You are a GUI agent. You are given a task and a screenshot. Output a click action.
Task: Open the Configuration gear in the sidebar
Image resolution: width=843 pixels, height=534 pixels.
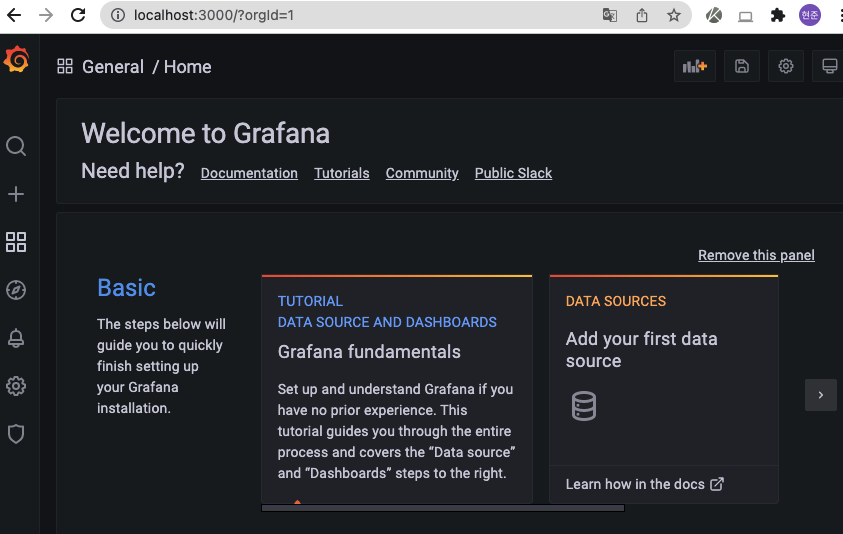16,386
